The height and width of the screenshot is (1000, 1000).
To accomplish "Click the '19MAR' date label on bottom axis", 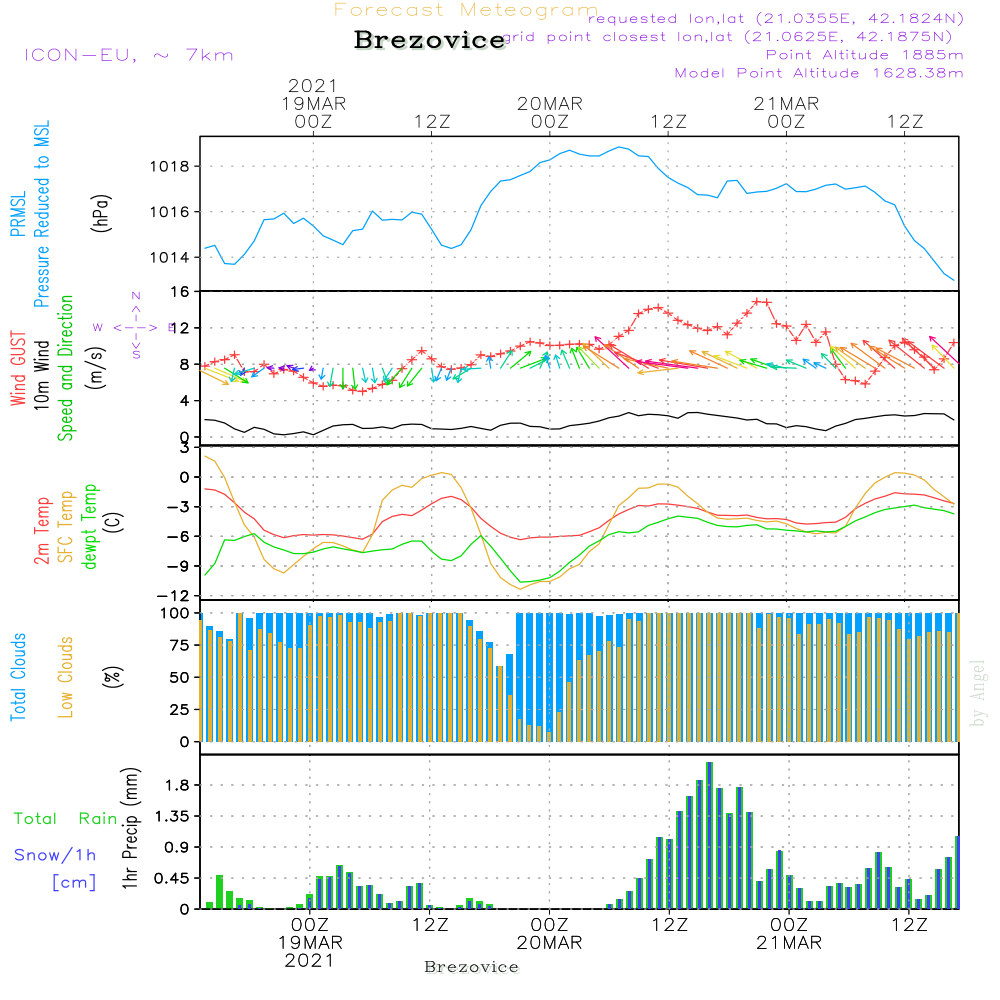I will click(x=310, y=943).
